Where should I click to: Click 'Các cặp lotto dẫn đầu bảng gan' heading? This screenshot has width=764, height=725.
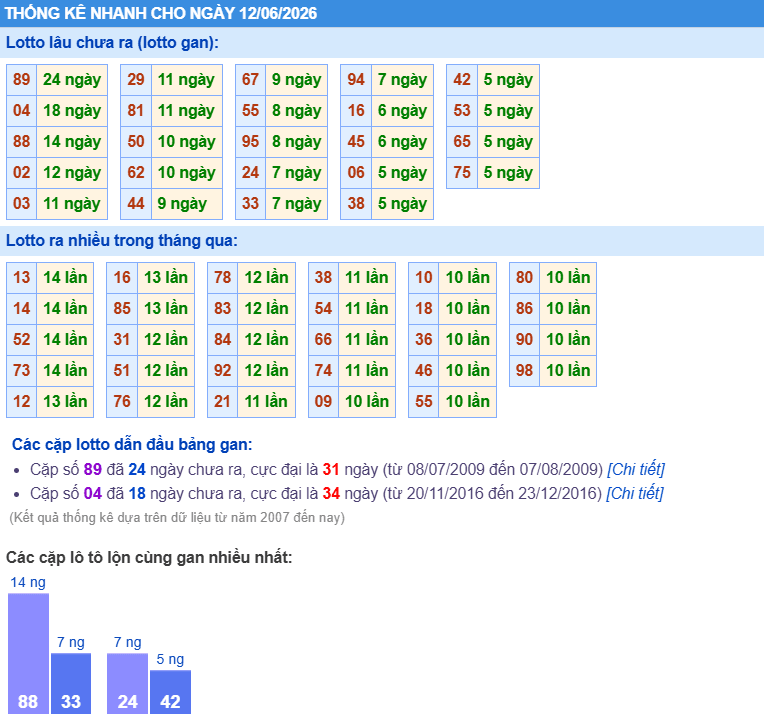click(132, 444)
